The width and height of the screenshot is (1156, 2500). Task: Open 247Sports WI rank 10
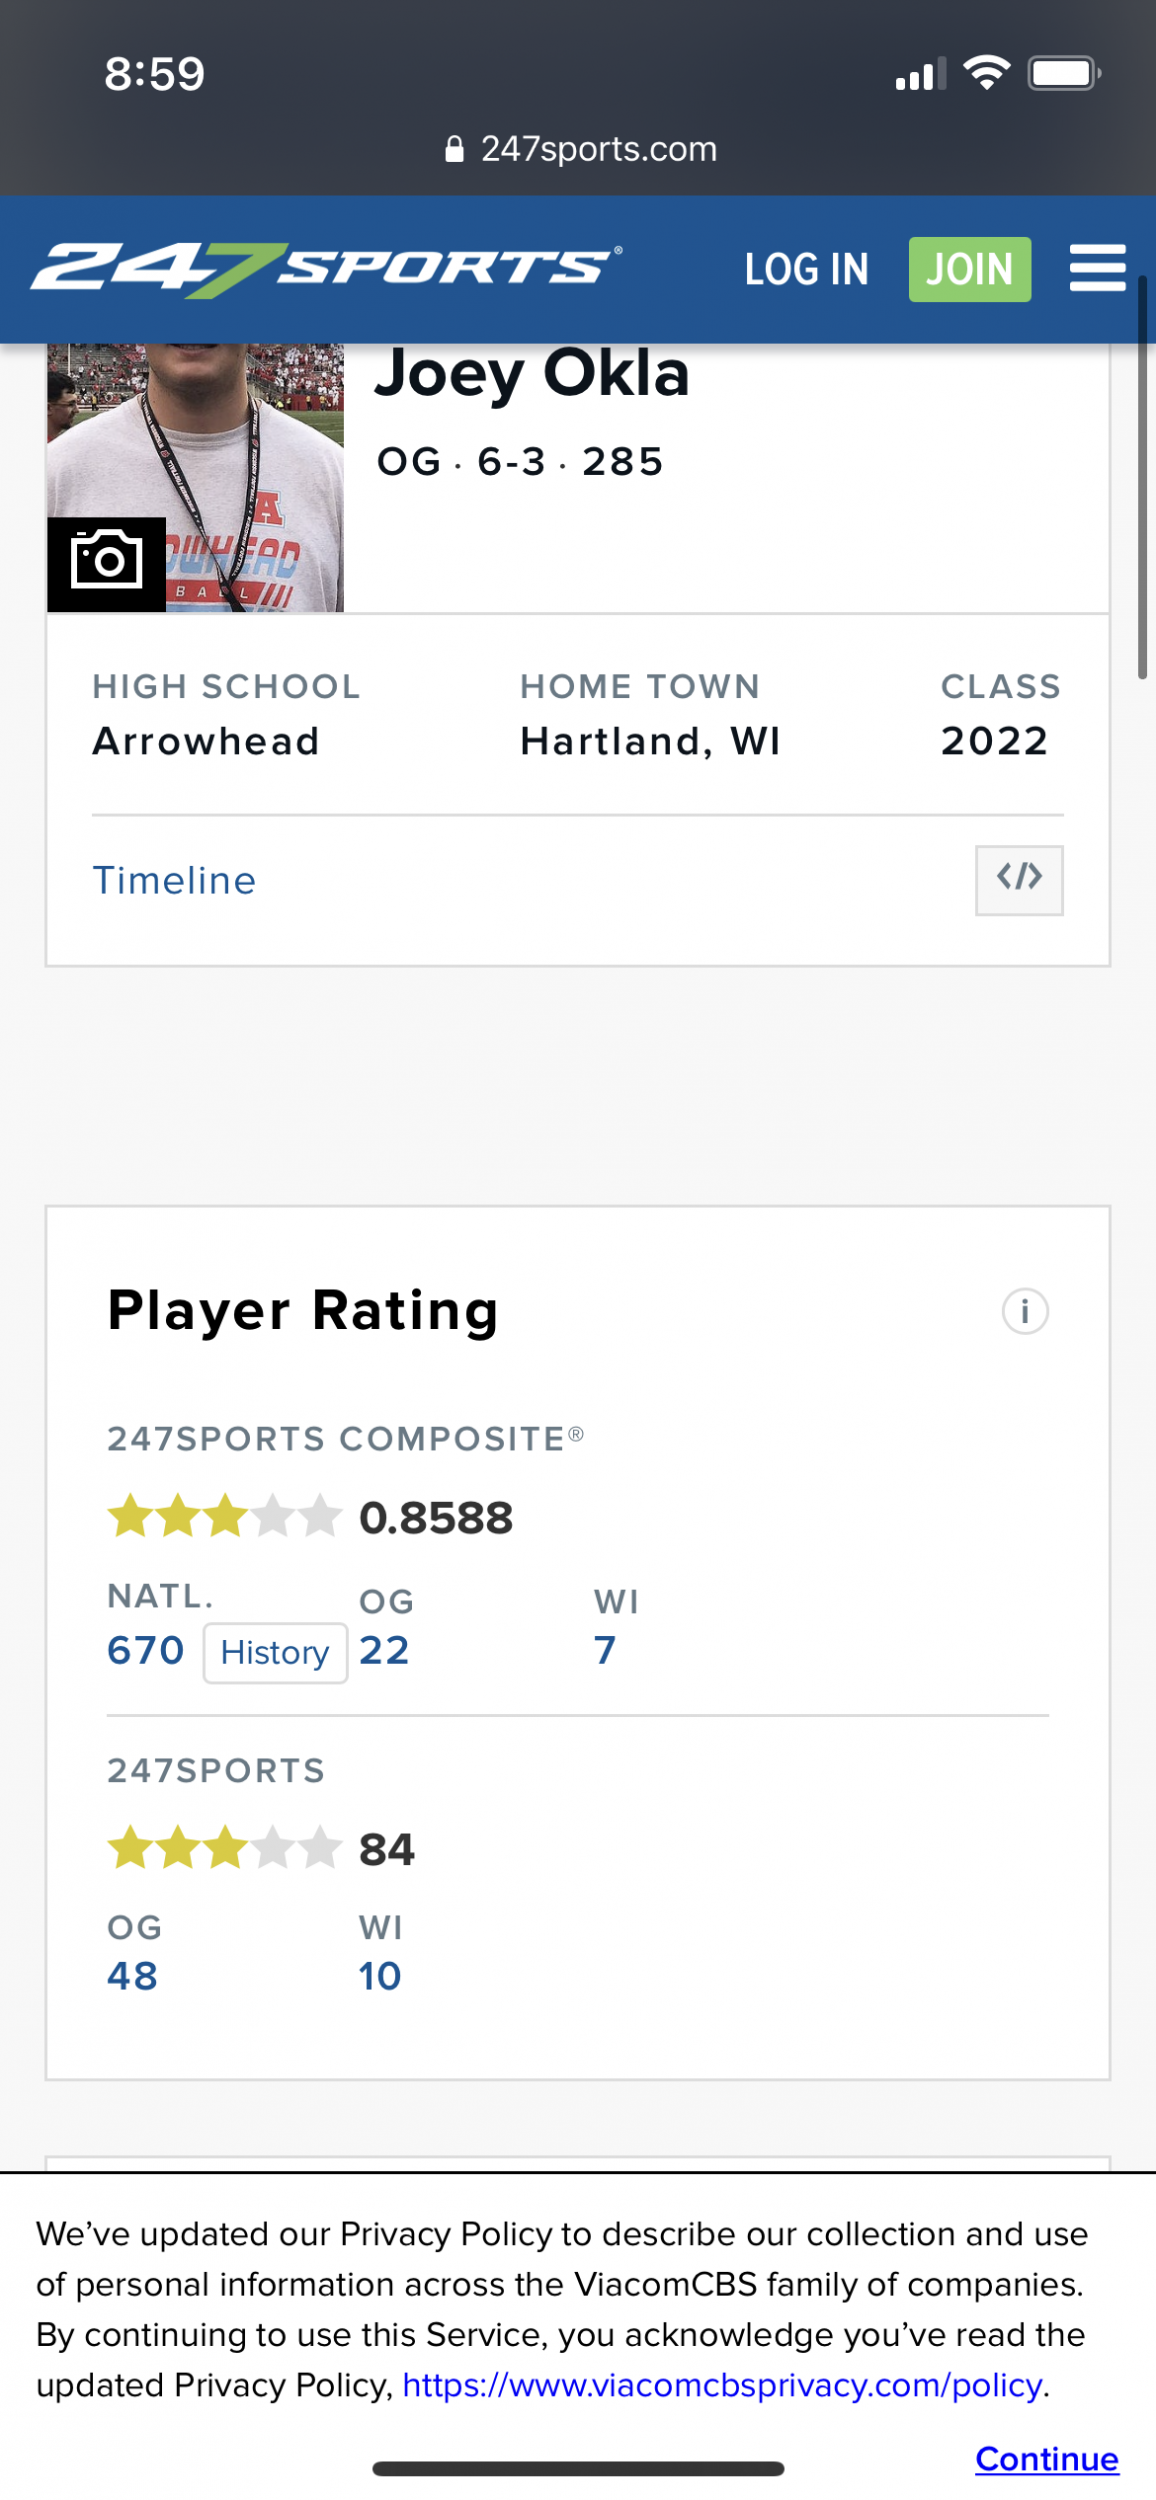click(380, 1976)
